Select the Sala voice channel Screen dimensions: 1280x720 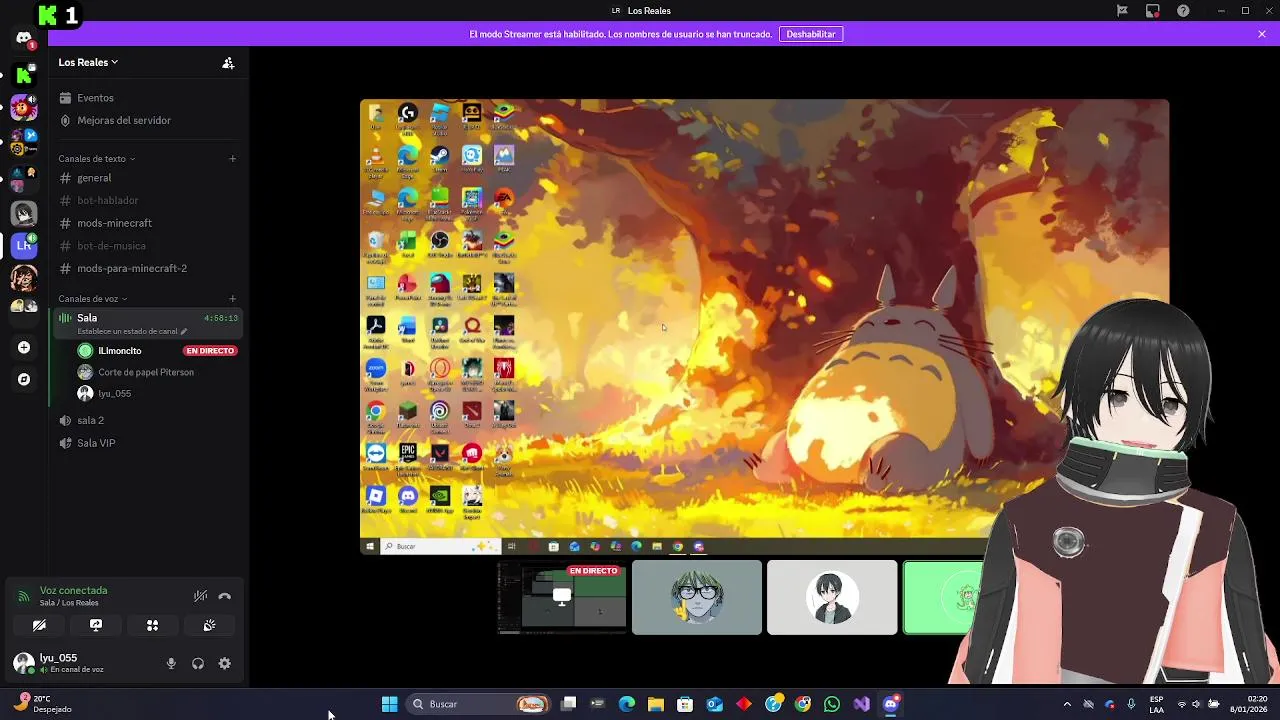pos(148,323)
